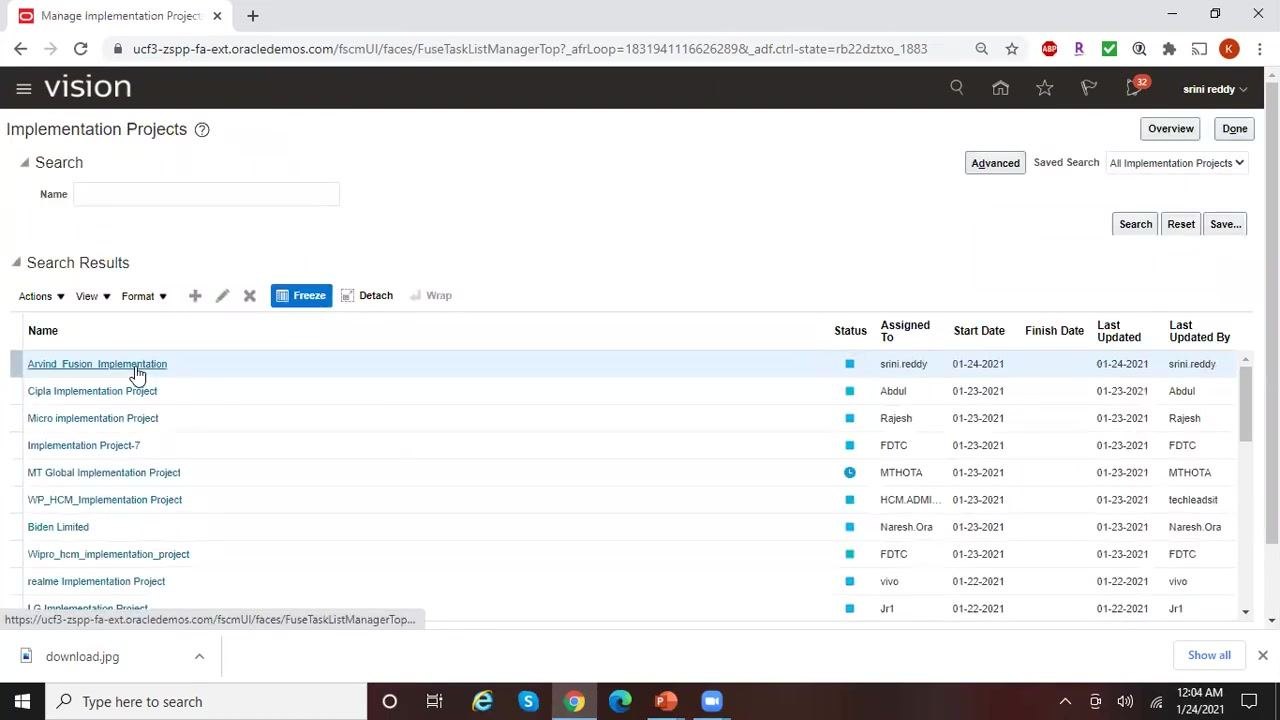
Task: Go to Home via house icon
Action: (1001, 88)
